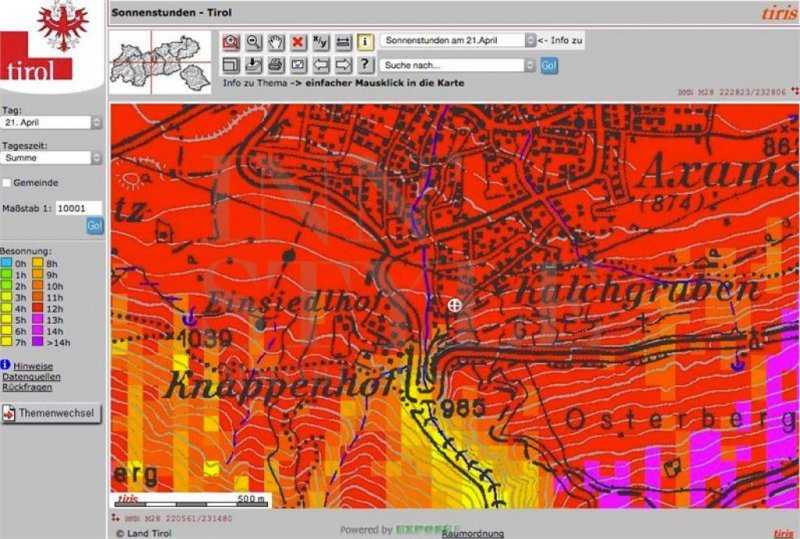
Task: Activate the pan hand tool
Action: [x=275, y=42]
